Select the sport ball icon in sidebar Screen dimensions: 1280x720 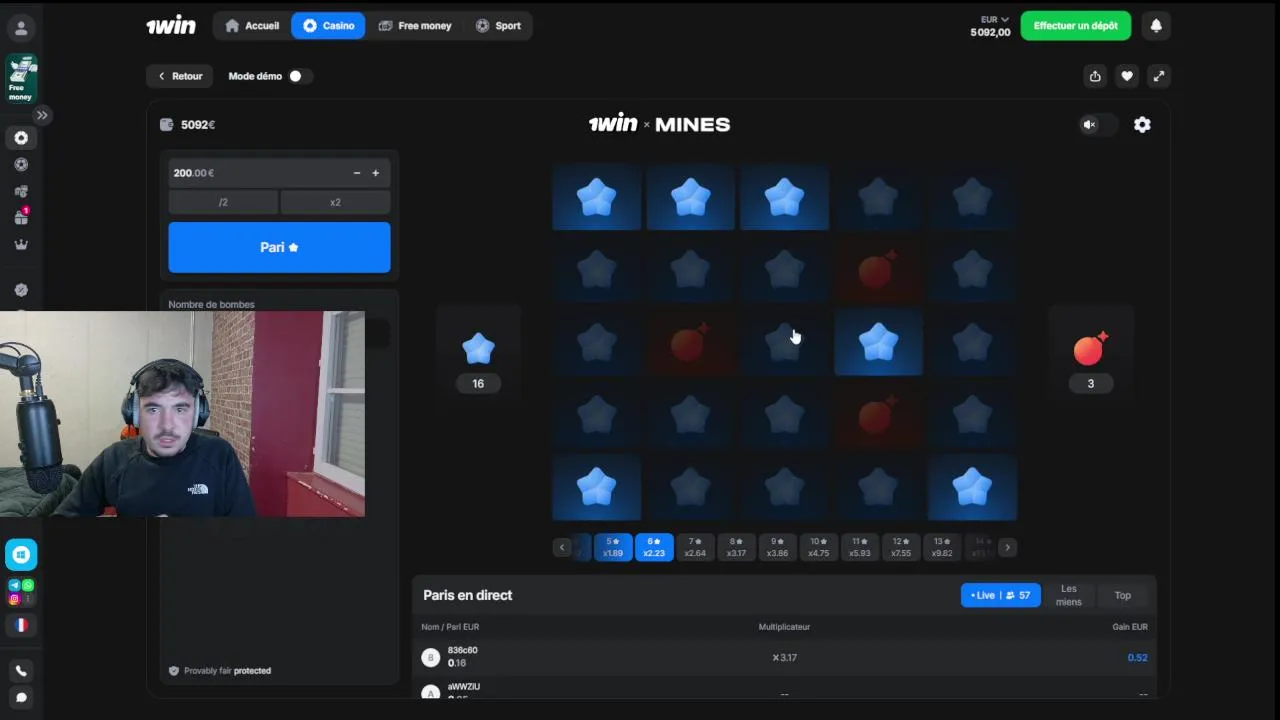[21, 165]
